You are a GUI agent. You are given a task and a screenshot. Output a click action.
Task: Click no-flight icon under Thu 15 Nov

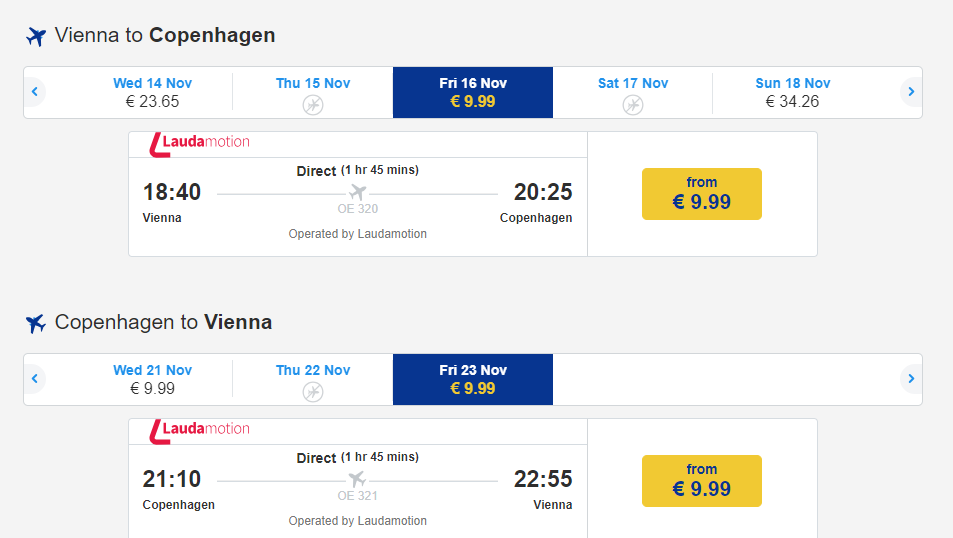313,104
